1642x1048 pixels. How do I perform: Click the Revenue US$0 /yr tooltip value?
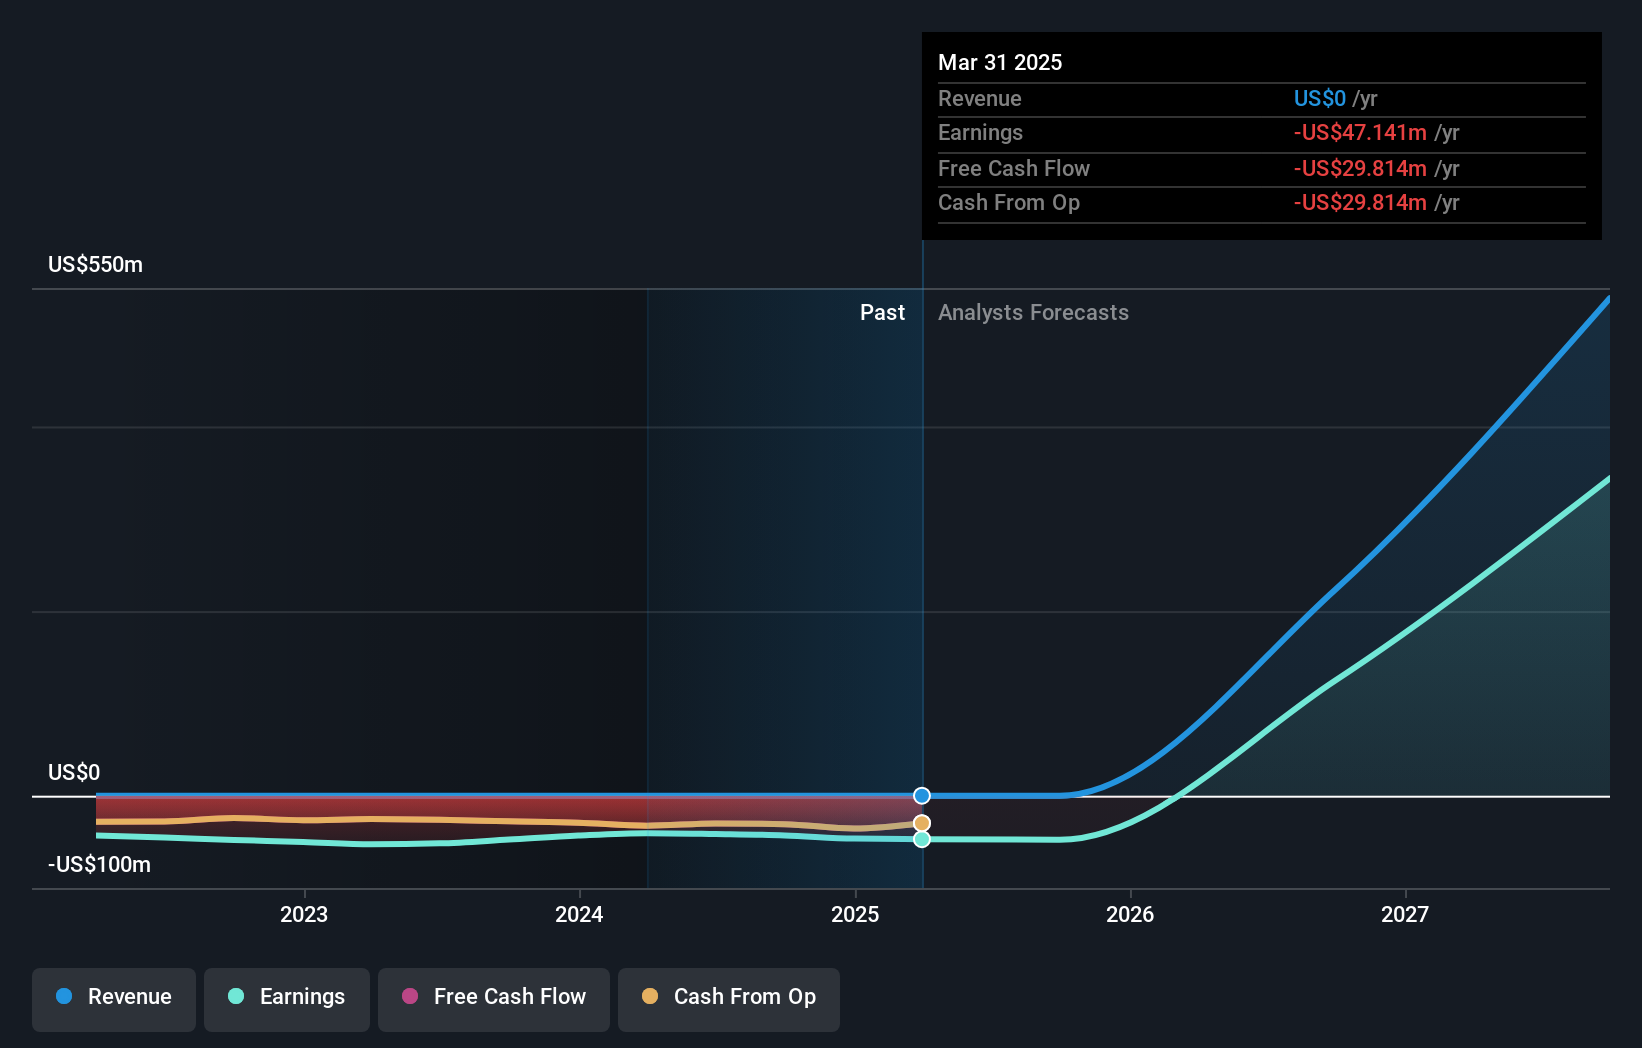(1336, 99)
